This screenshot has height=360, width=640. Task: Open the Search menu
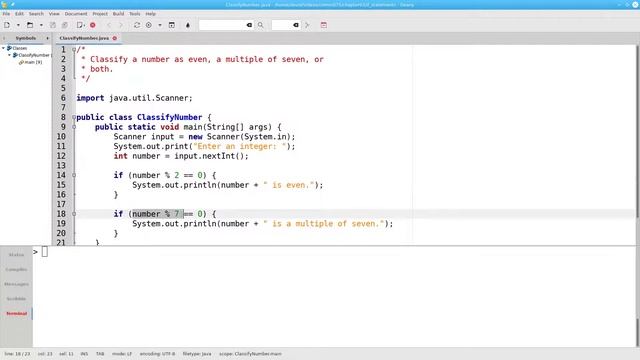tap(36, 14)
